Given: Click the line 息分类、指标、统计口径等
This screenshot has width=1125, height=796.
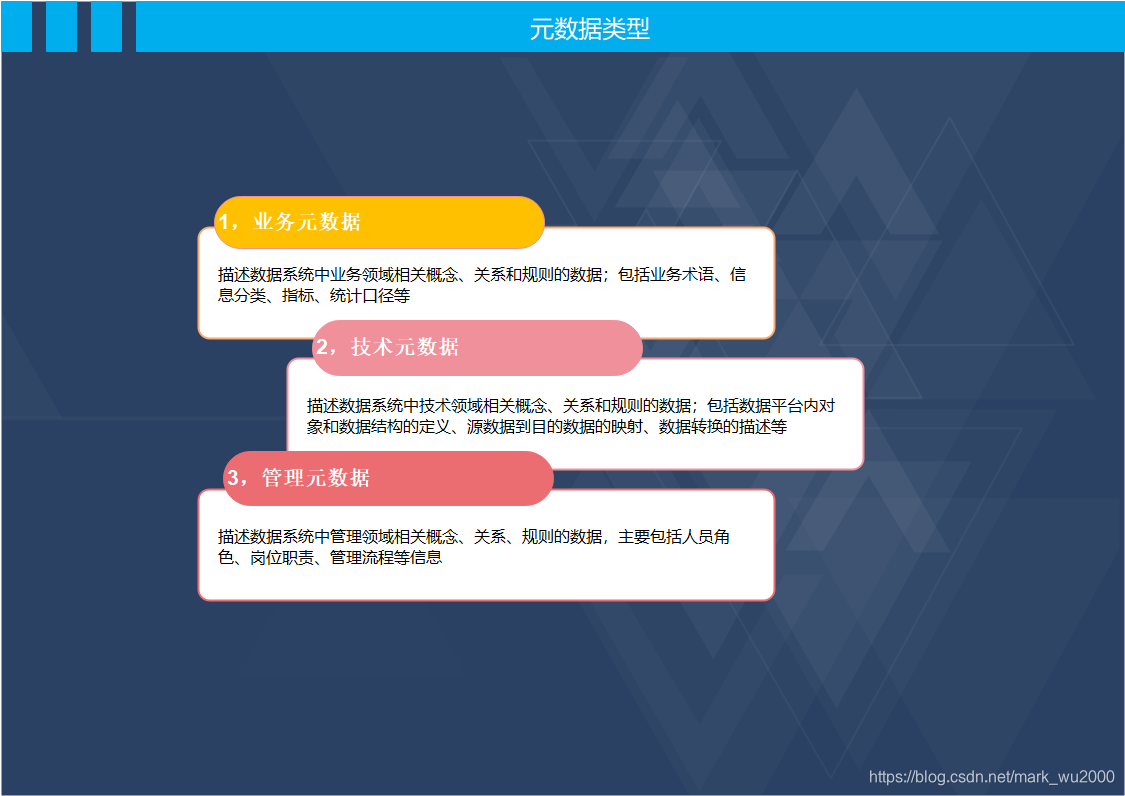Looking at the screenshot, I should [314, 296].
